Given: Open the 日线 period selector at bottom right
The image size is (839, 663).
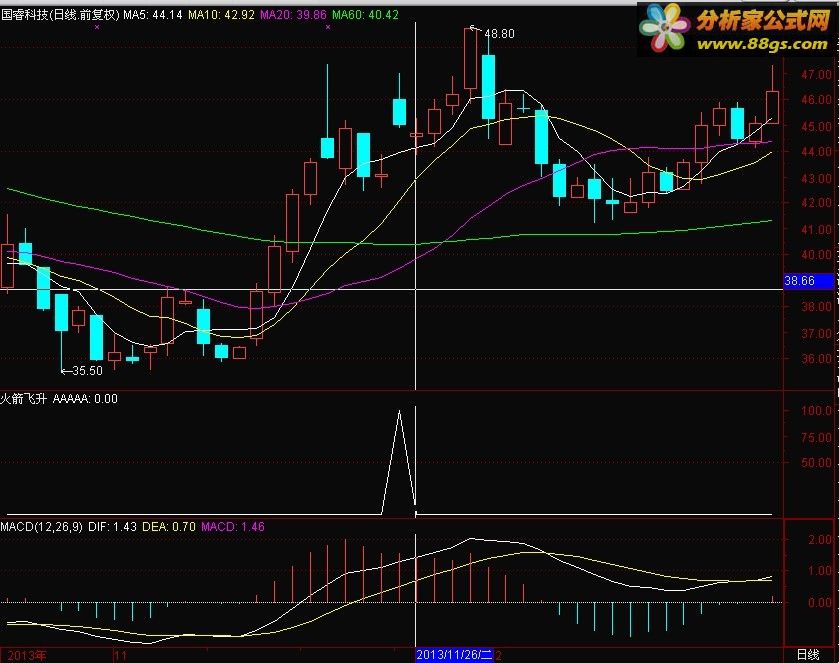Looking at the screenshot, I should pos(808,654).
